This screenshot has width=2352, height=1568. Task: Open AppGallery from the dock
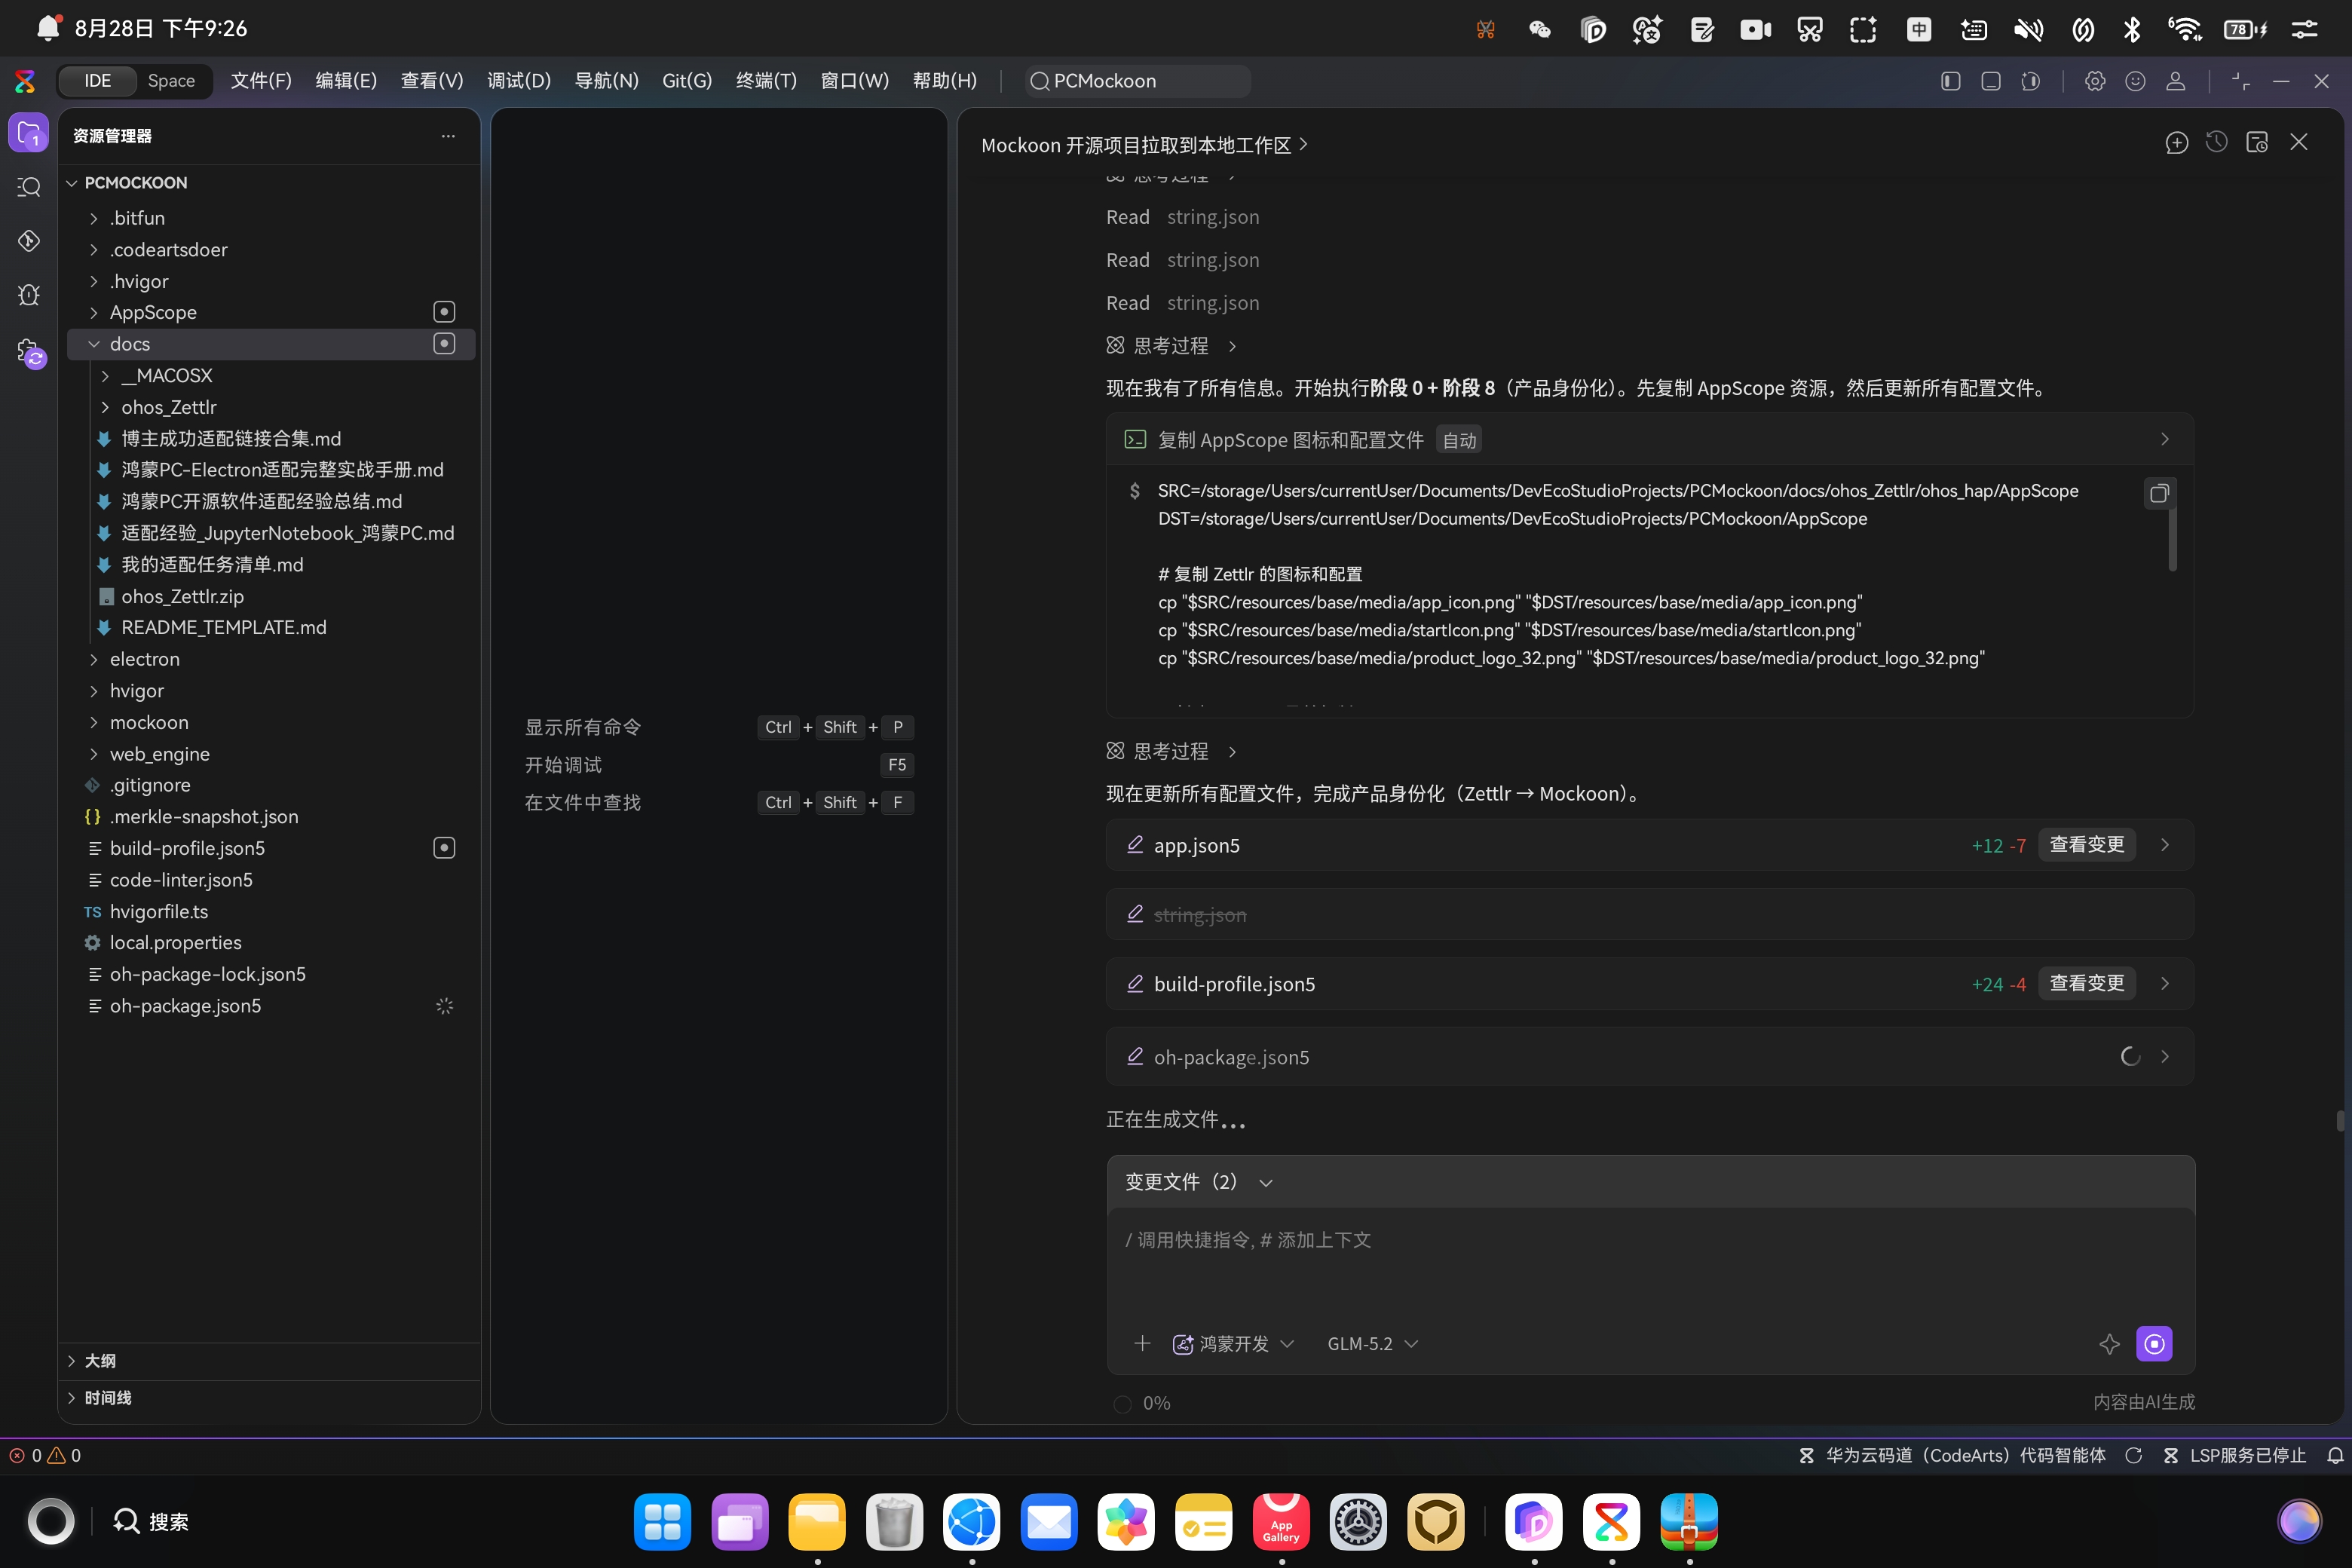point(1281,1521)
